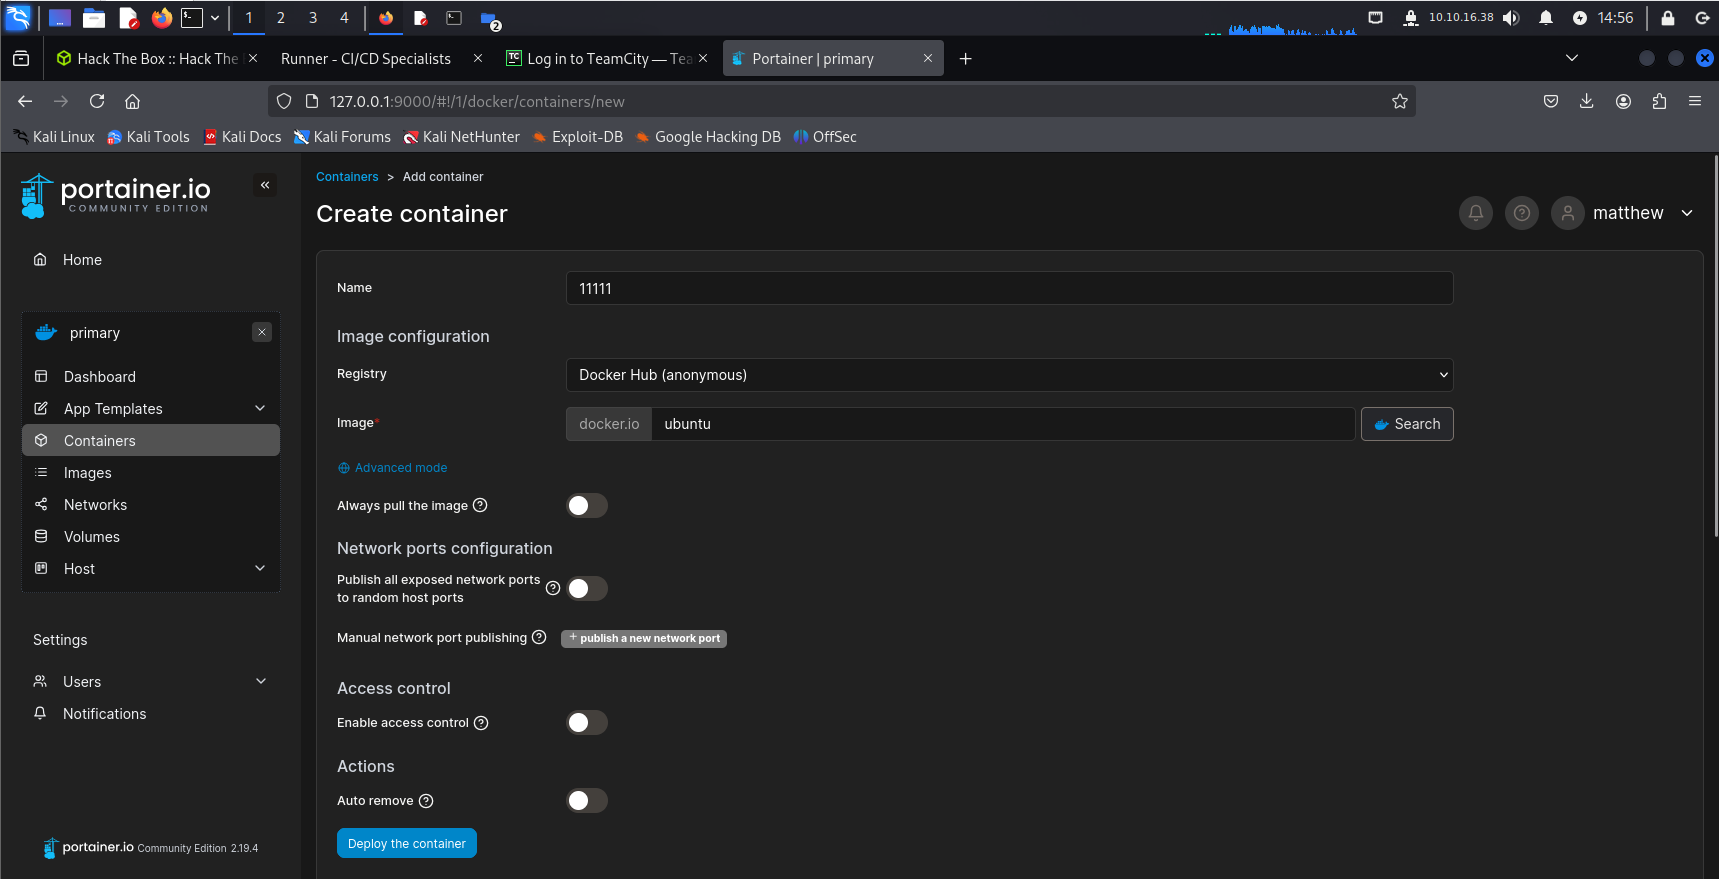Close the primary environment with X icon

(262, 332)
